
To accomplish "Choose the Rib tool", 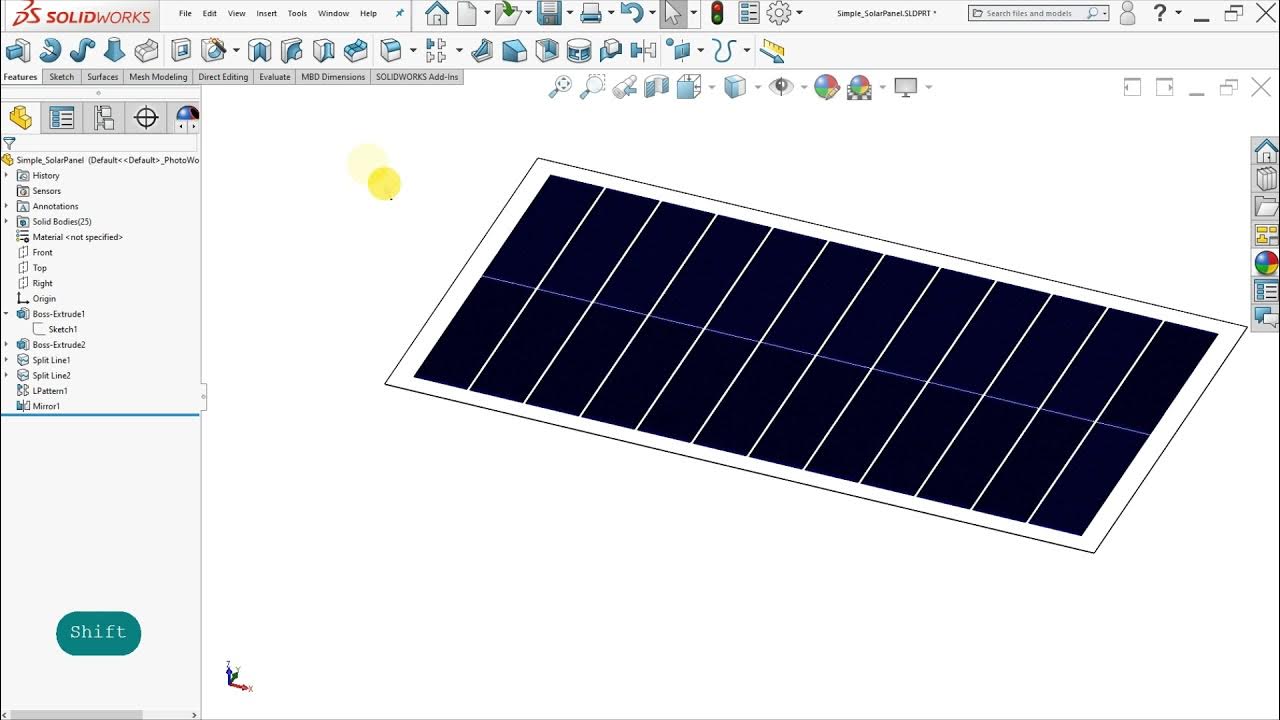I will 482,50.
